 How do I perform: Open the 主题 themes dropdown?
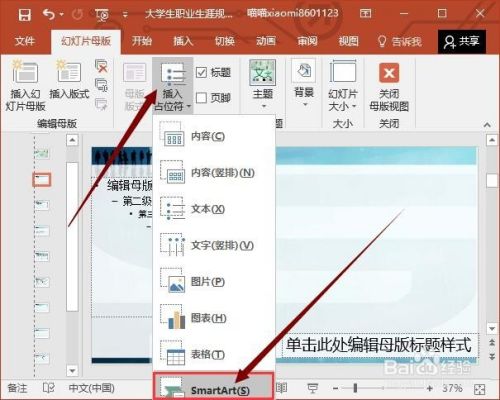(263, 85)
